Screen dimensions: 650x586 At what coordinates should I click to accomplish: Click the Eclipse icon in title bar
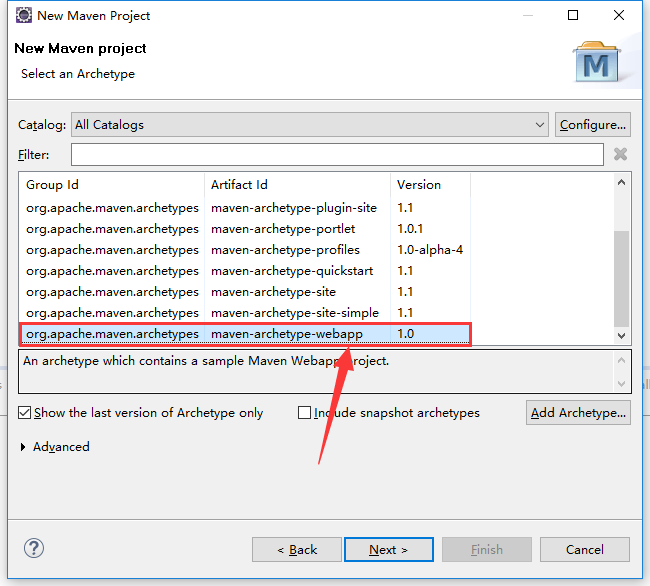24,15
